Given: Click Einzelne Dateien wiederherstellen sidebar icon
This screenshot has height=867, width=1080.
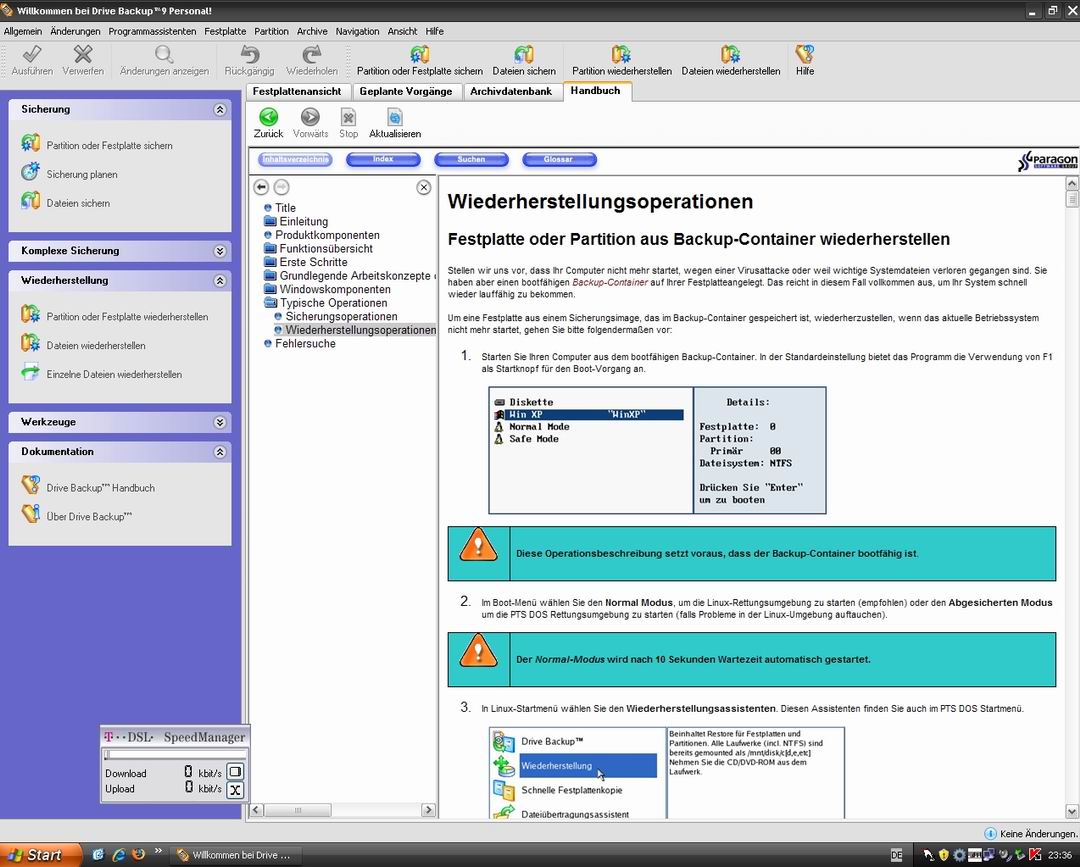Looking at the screenshot, I should 30,373.
